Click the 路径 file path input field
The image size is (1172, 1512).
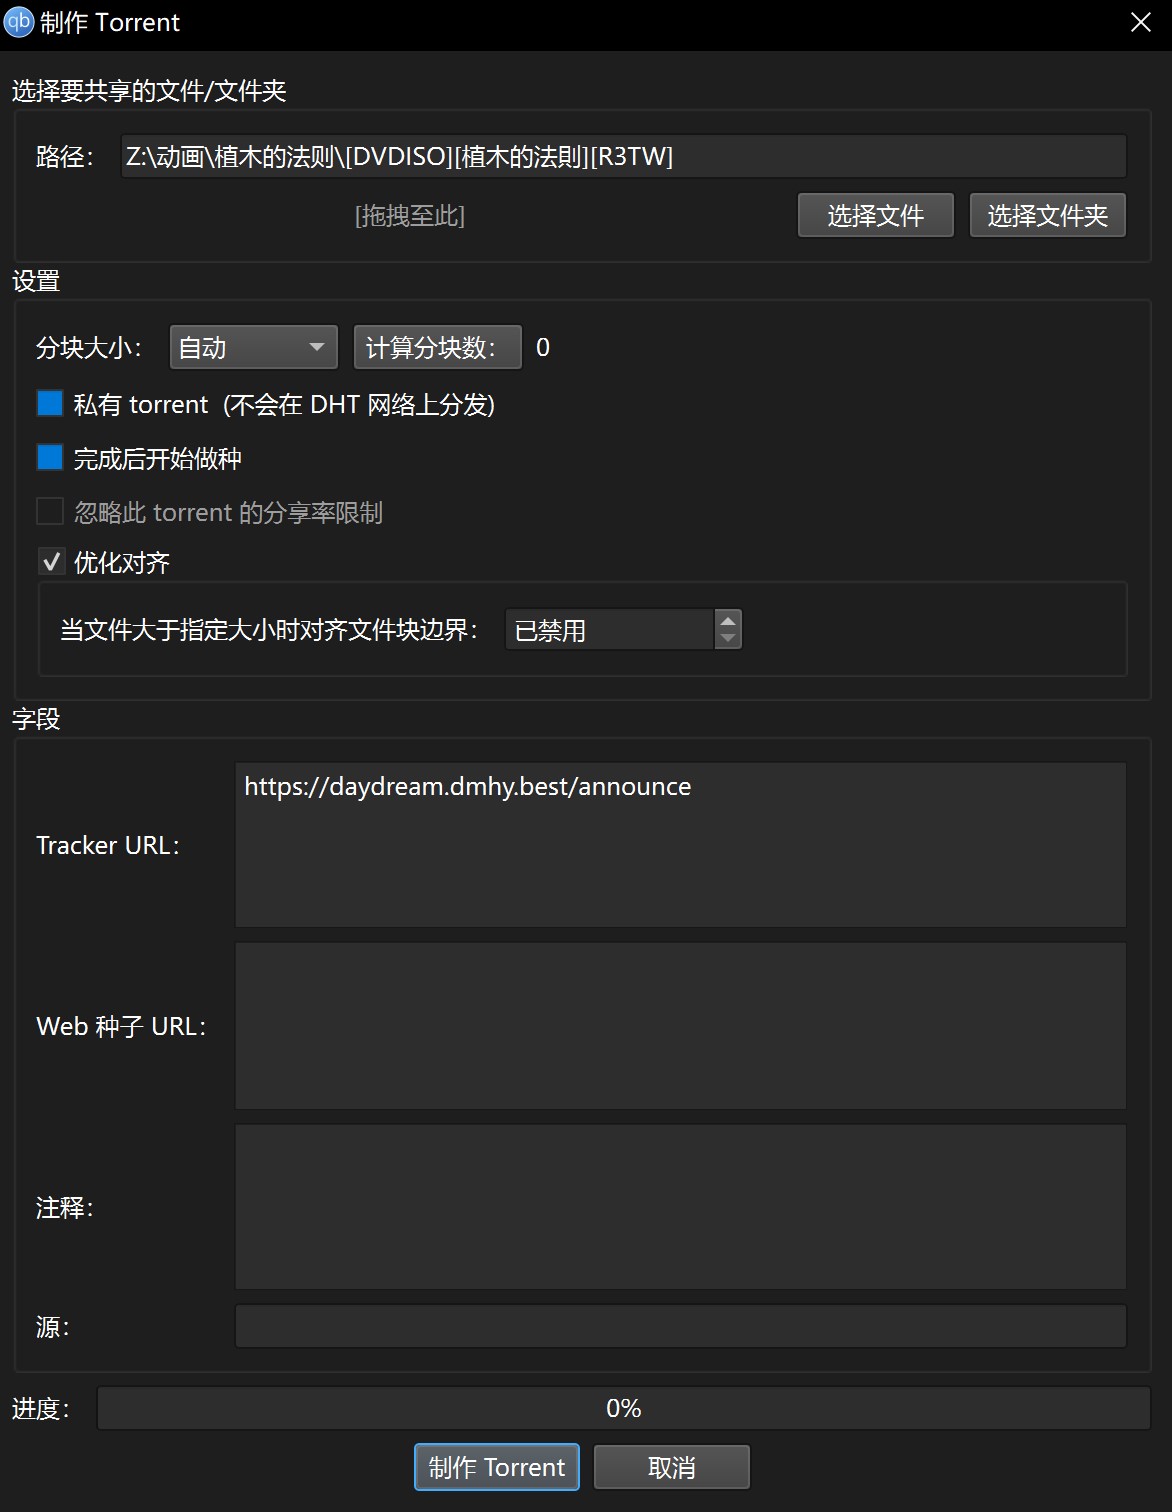(x=623, y=156)
